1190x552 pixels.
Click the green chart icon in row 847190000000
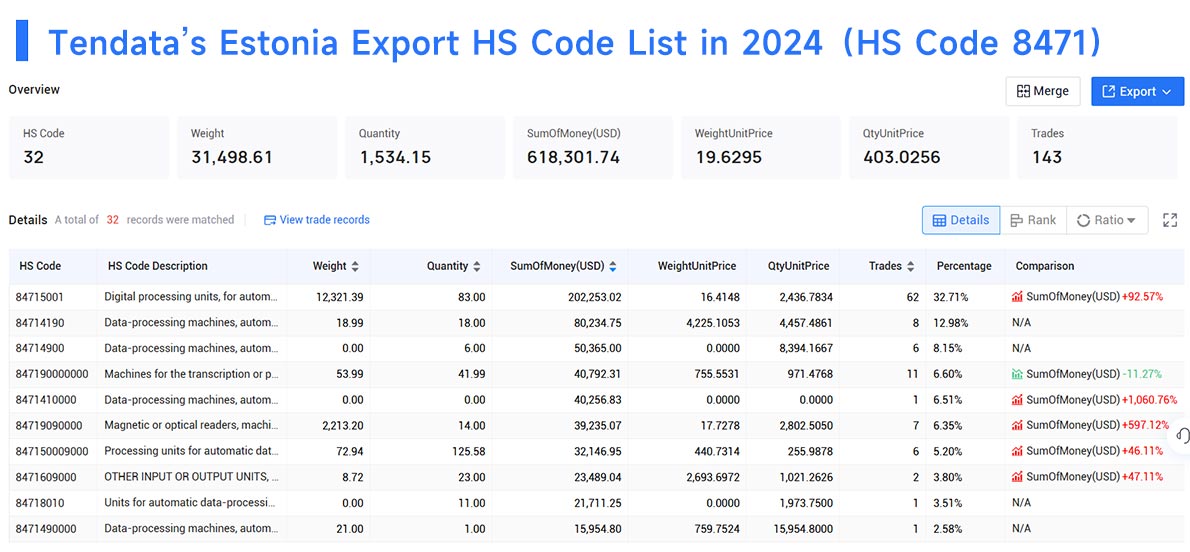[x=1017, y=374]
